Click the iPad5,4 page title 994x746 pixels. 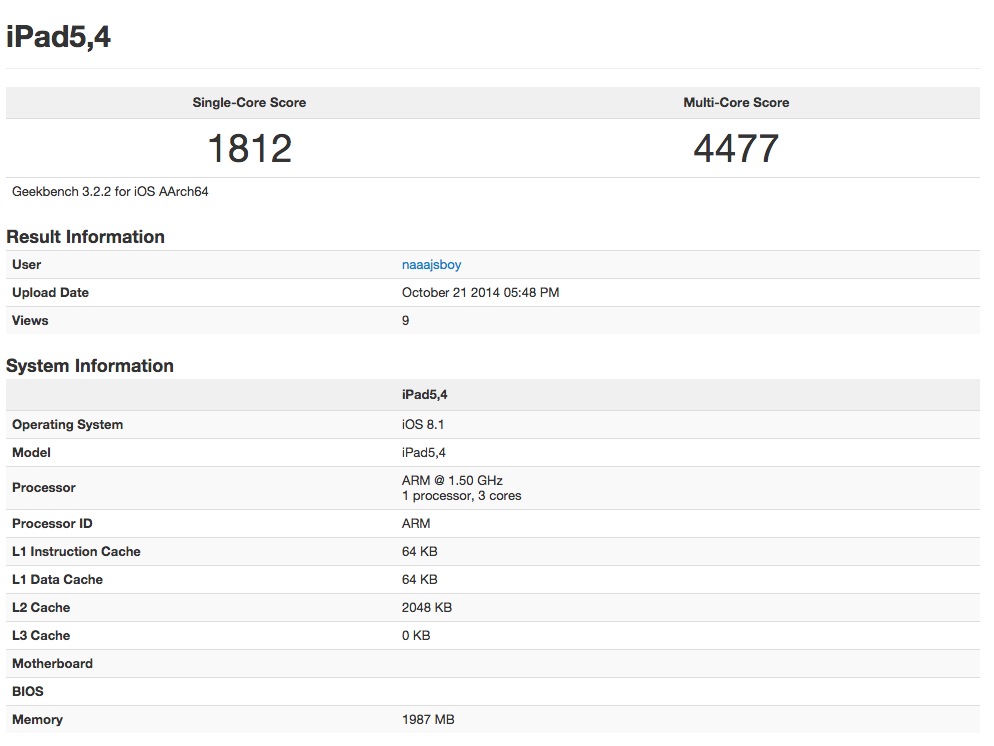[x=58, y=36]
